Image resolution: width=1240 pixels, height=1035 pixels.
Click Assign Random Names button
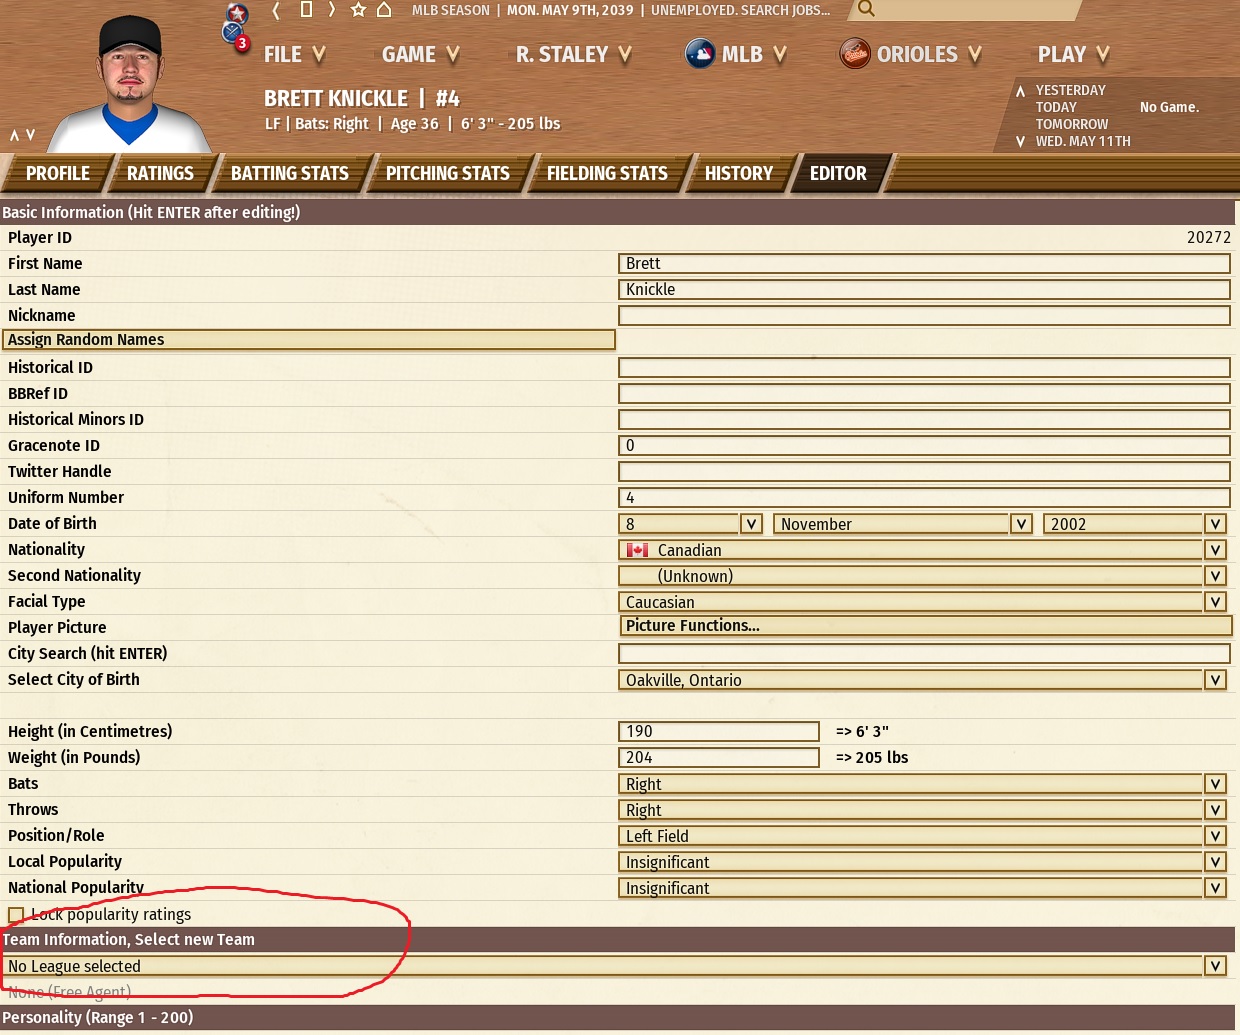coord(308,340)
